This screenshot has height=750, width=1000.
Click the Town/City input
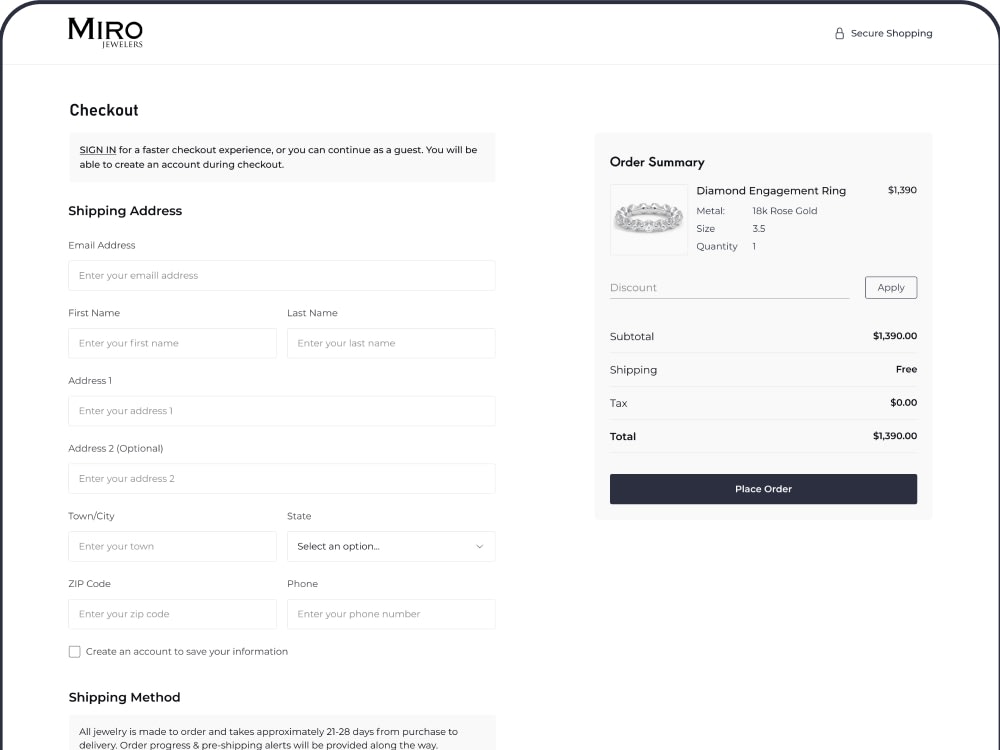(x=172, y=547)
